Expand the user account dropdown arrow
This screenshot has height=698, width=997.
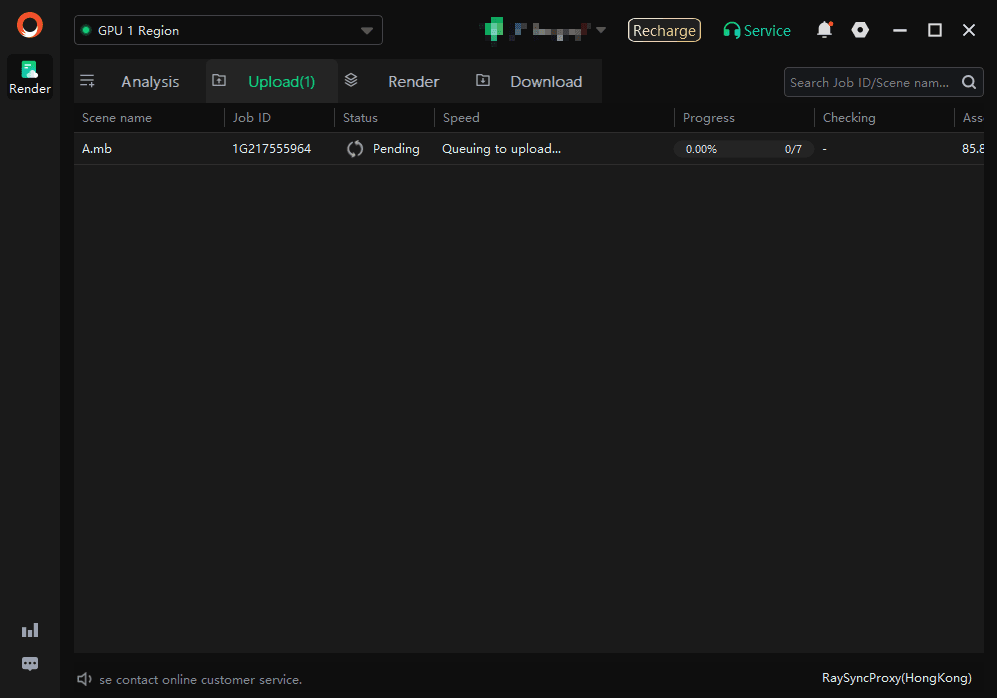pos(601,30)
